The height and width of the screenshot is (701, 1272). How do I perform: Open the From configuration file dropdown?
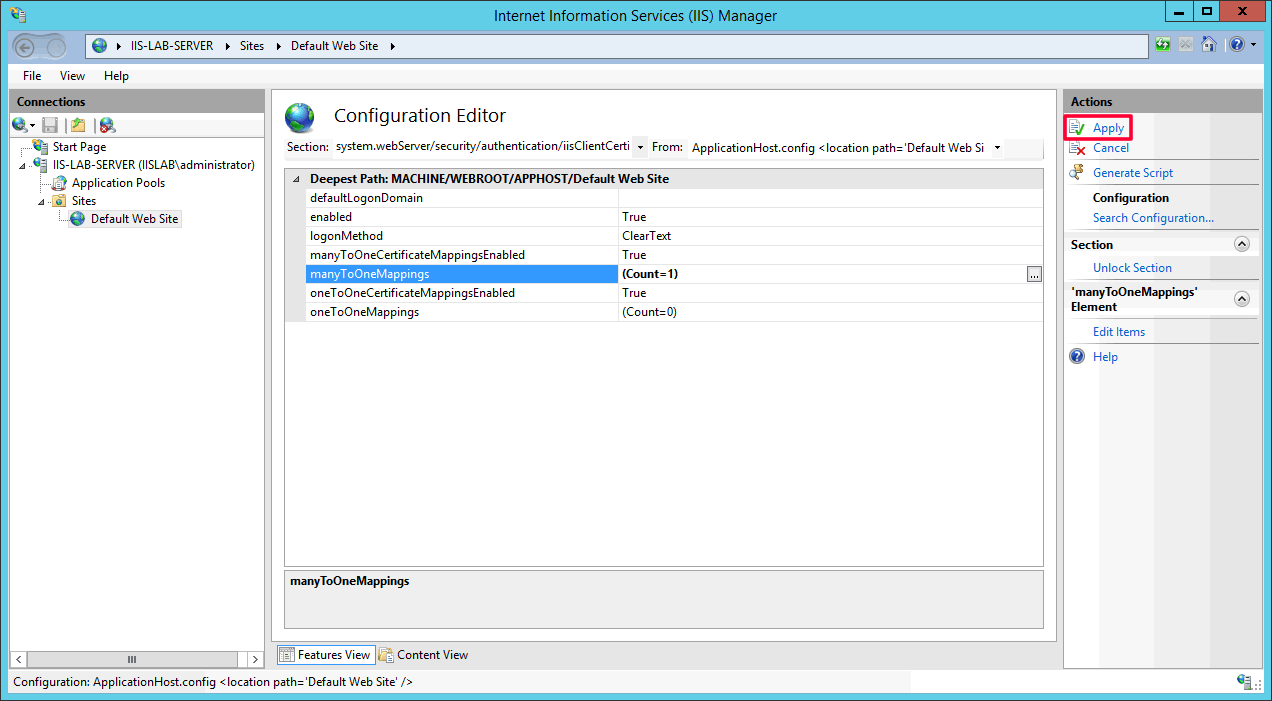click(x=997, y=147)
